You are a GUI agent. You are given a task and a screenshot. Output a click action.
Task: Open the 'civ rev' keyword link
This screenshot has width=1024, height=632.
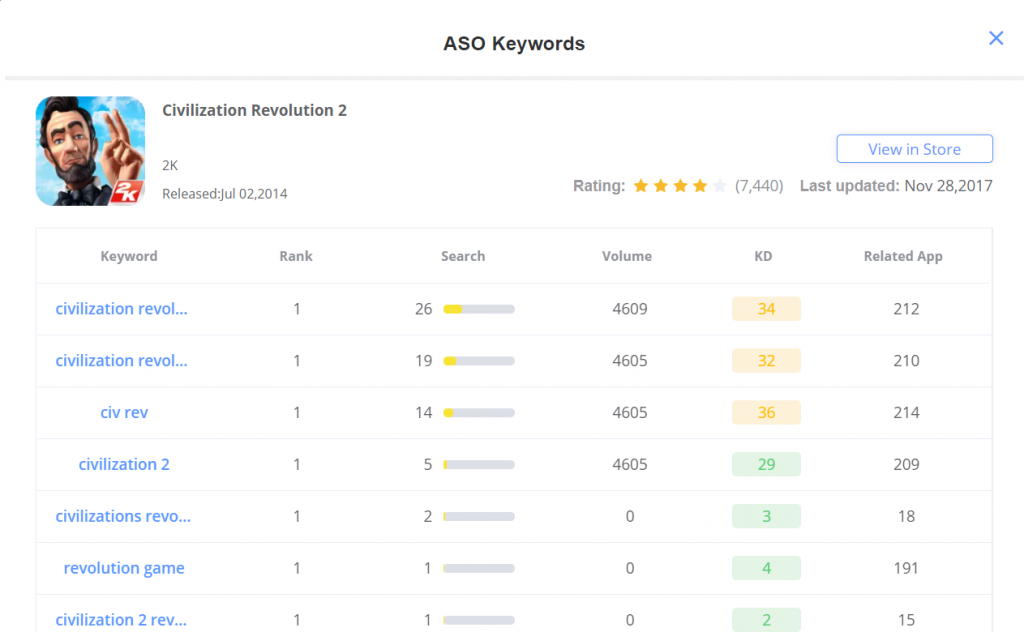[x=124, y=412]
